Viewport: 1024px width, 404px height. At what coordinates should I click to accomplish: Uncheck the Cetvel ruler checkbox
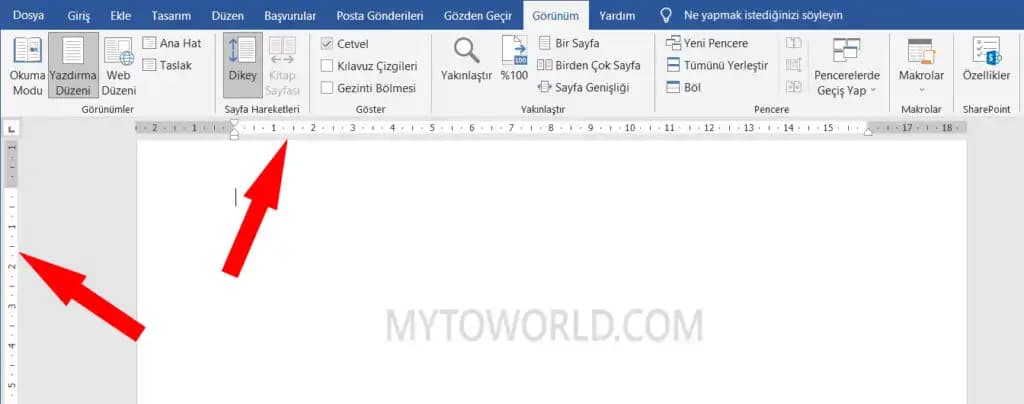(x=327, y=44)
